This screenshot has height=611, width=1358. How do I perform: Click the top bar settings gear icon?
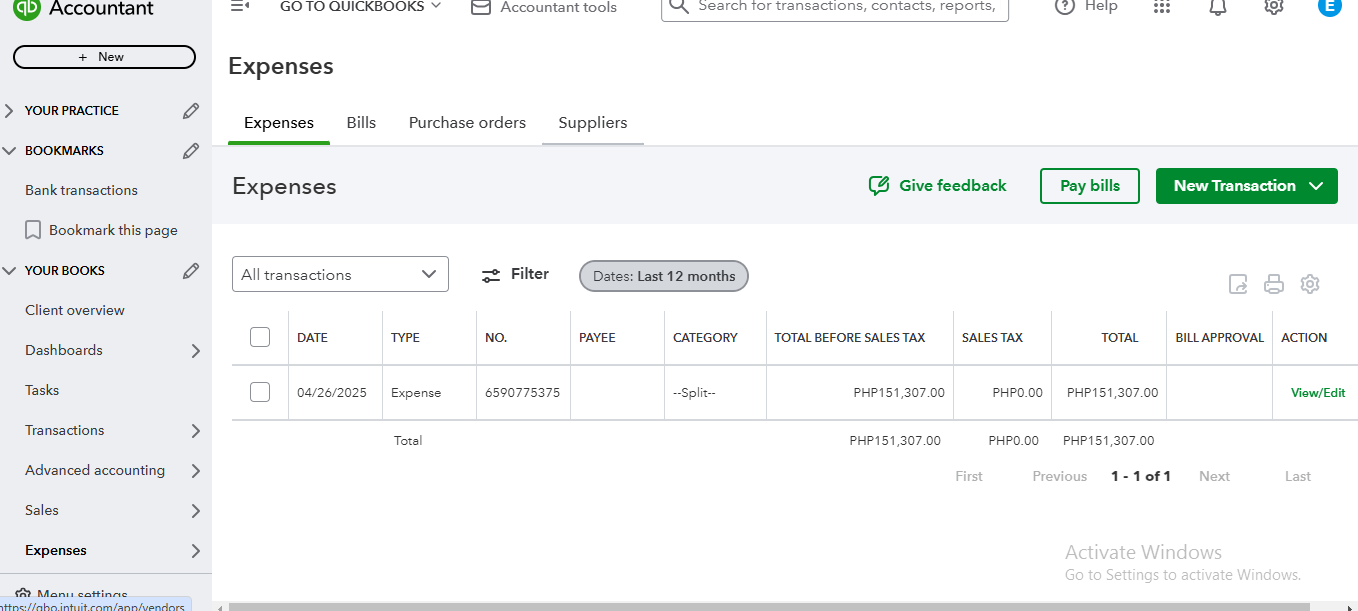click(1273, 7)
